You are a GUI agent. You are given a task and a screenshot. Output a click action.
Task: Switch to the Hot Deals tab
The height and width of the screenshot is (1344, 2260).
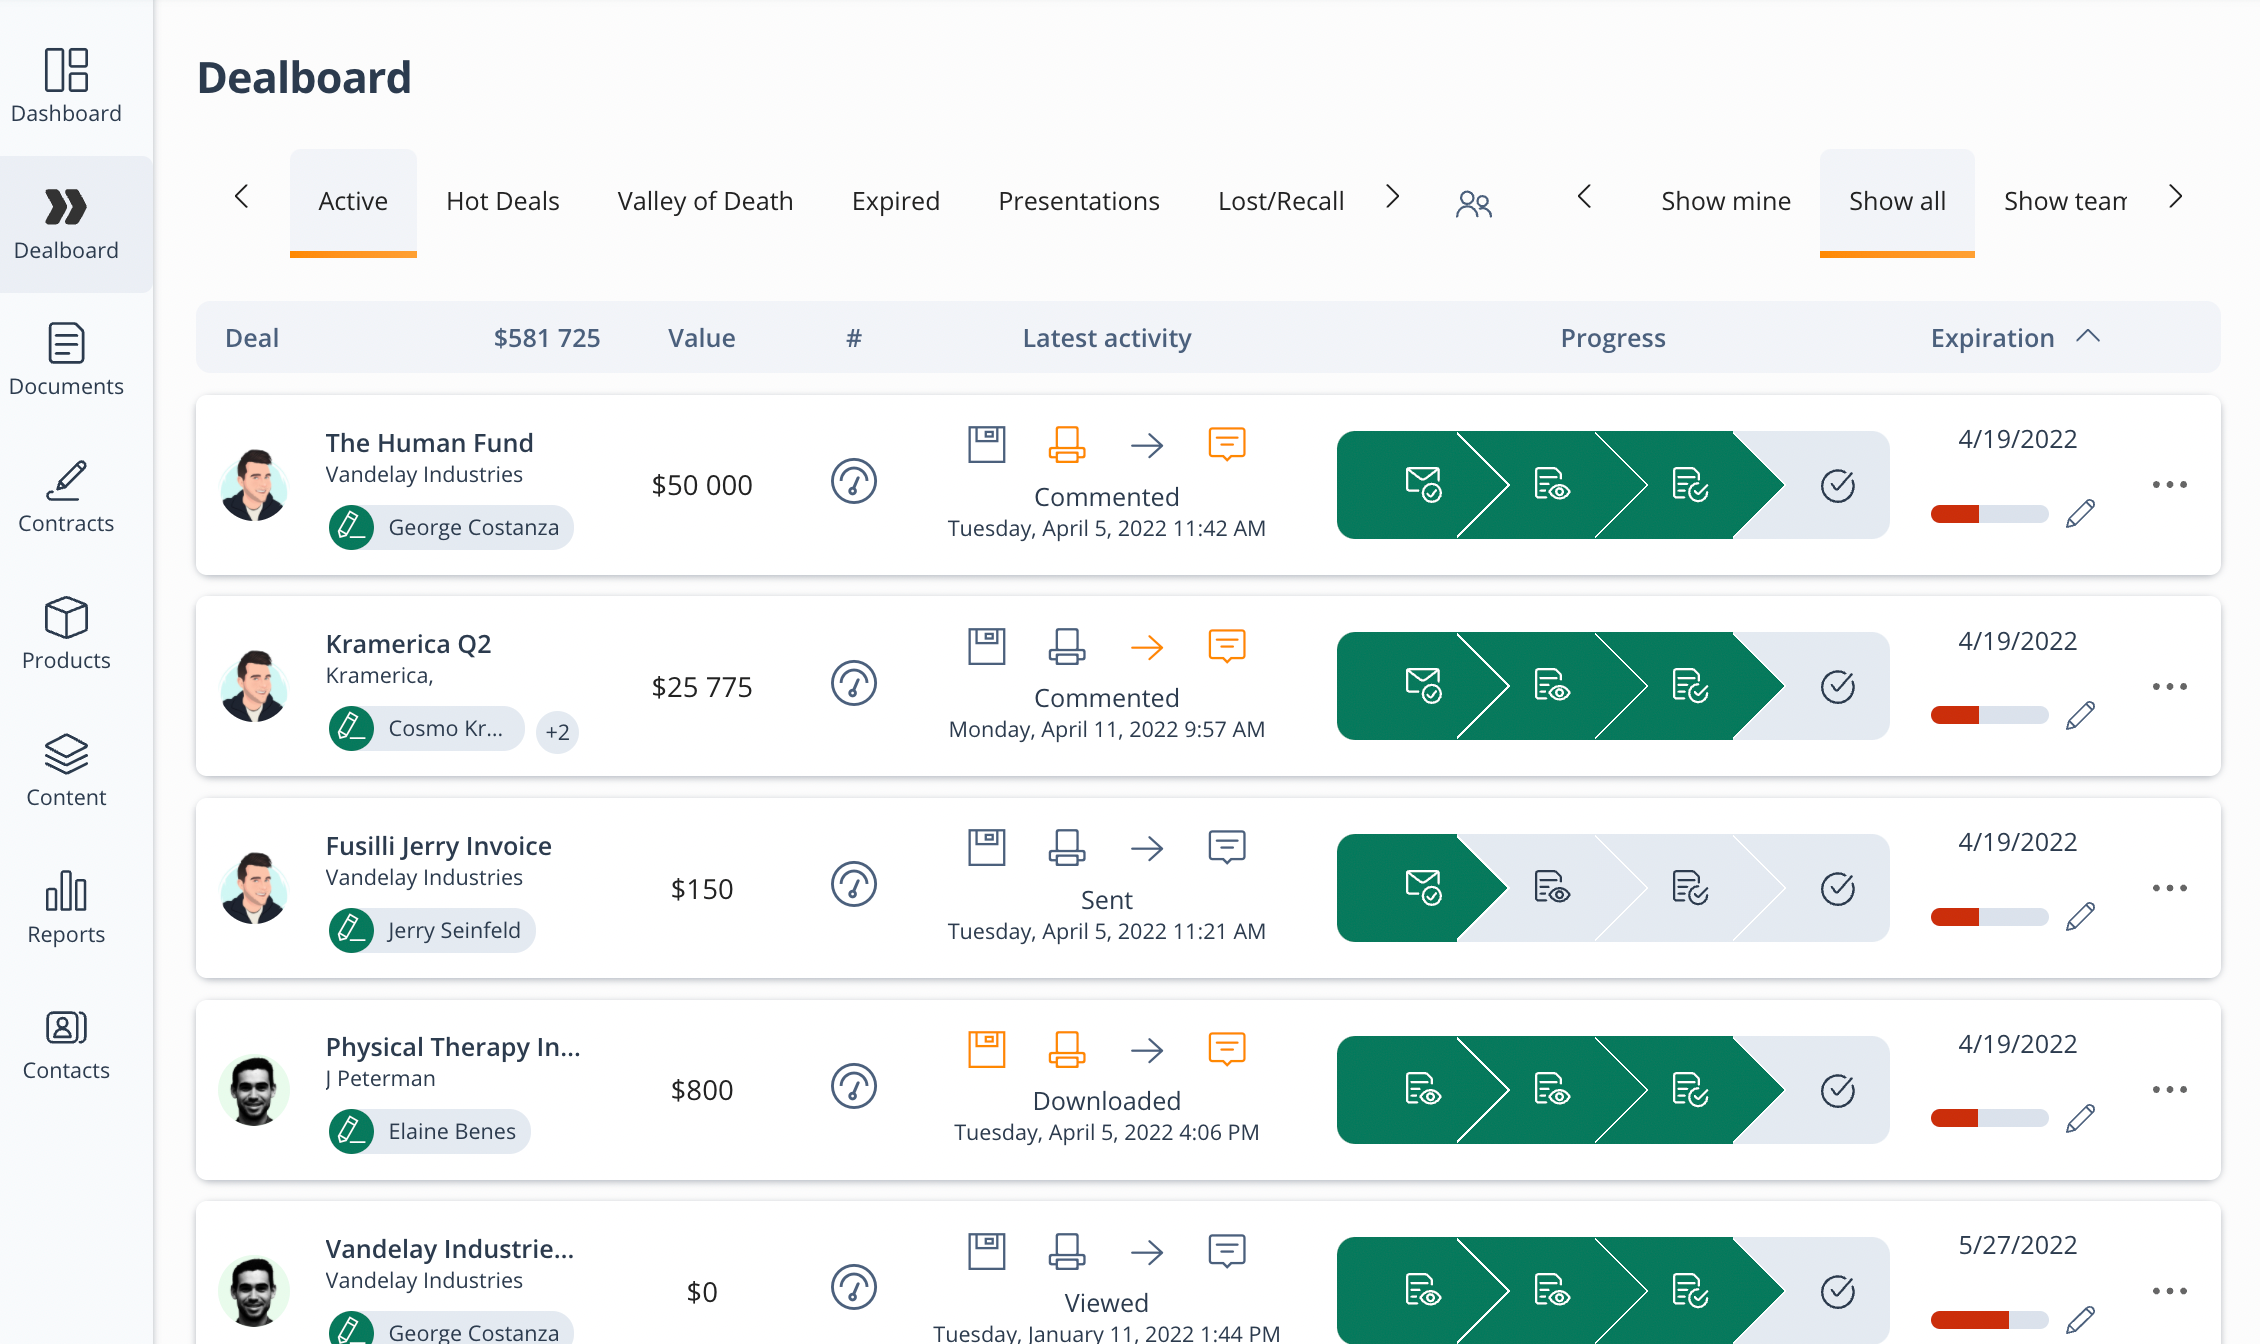pyautogui.click(x=503, y=200)
